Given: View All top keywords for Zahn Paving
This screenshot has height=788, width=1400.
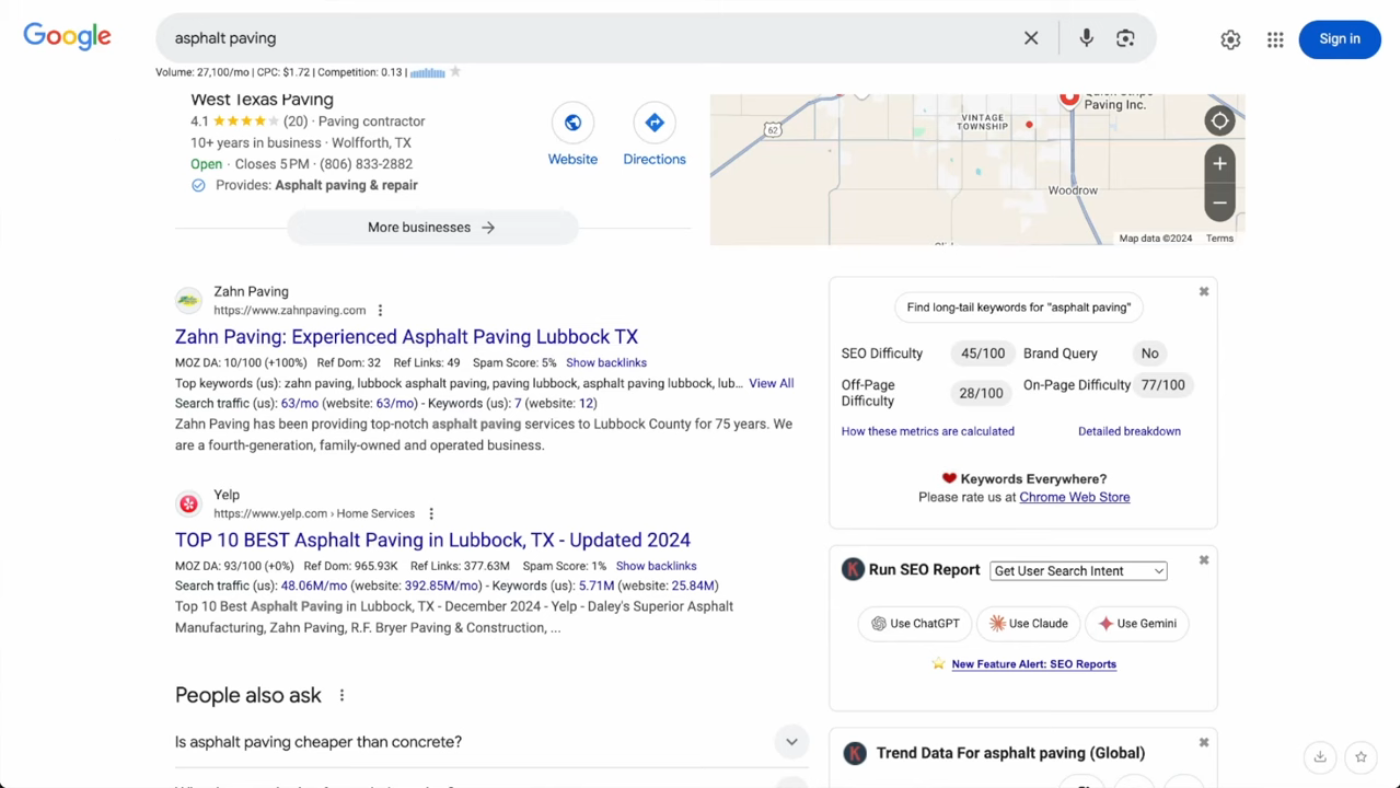Looking at the screenshot, I should (771, 383).
